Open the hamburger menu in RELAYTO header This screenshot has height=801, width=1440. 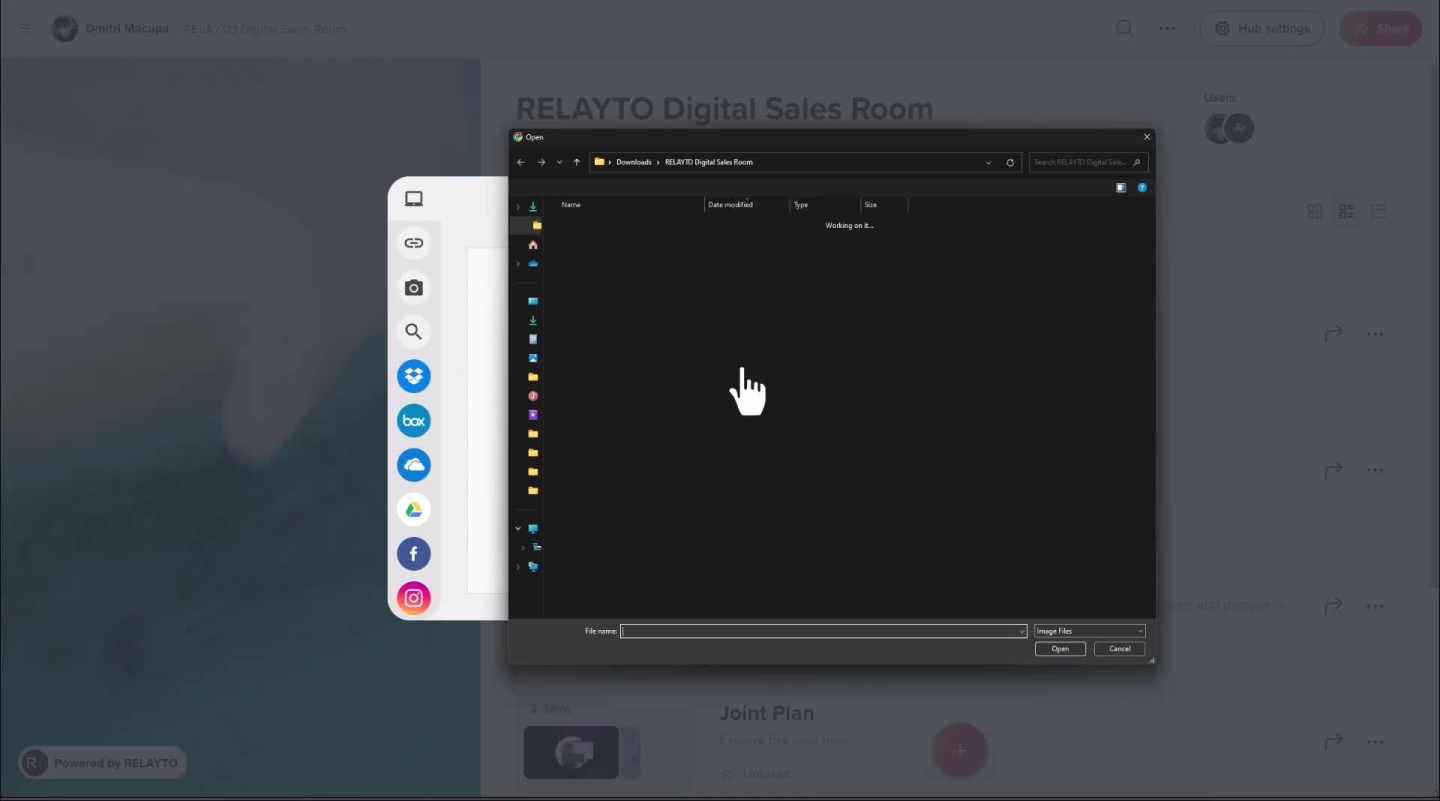[x=25, y=28]
